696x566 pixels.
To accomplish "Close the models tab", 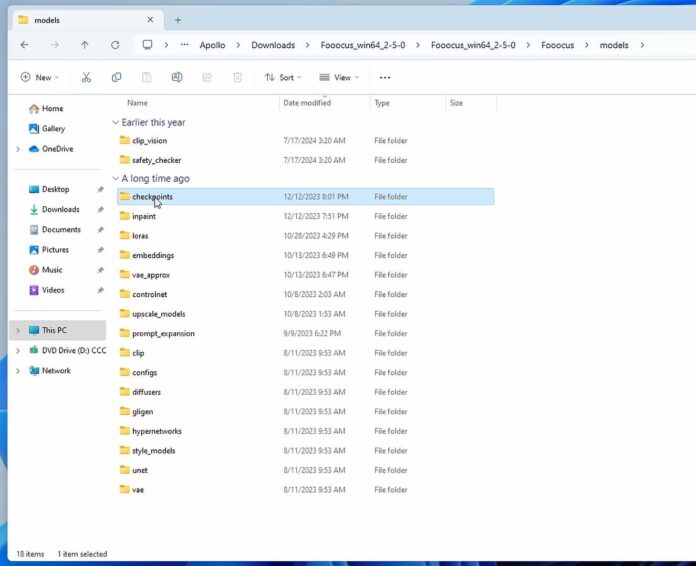I will pyautogui.click(x=150, y=20).
